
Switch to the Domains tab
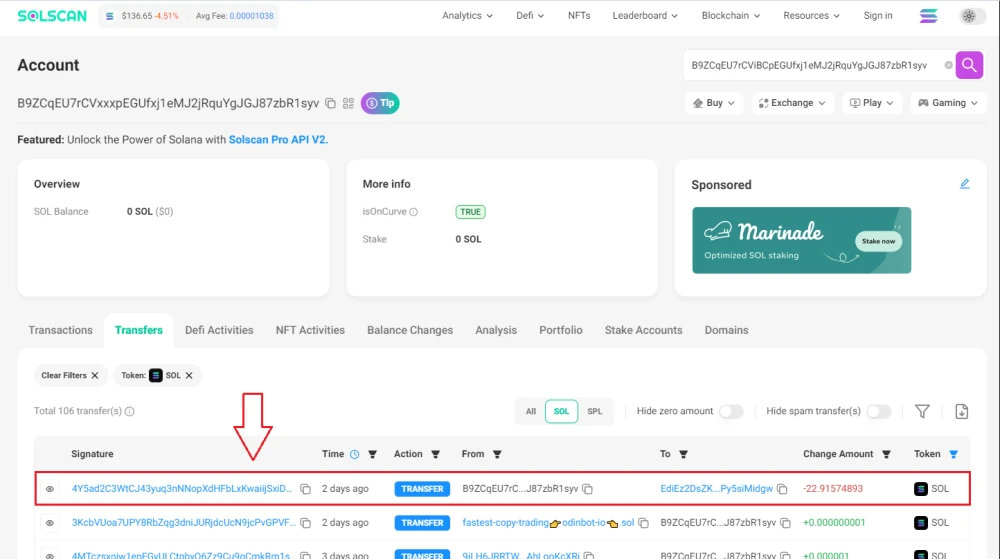(726, 330)
